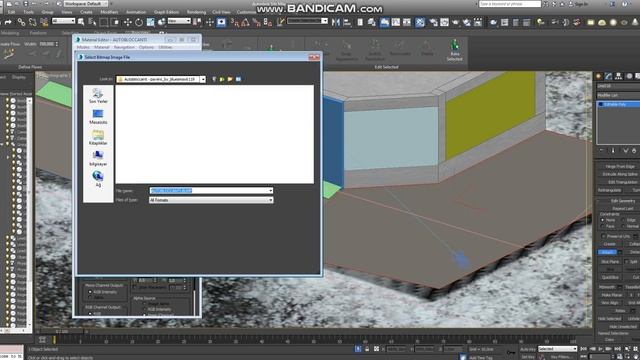Open Select by Name list
The width and height of the screenshot is (640, 360).
[x=92, y=22]
